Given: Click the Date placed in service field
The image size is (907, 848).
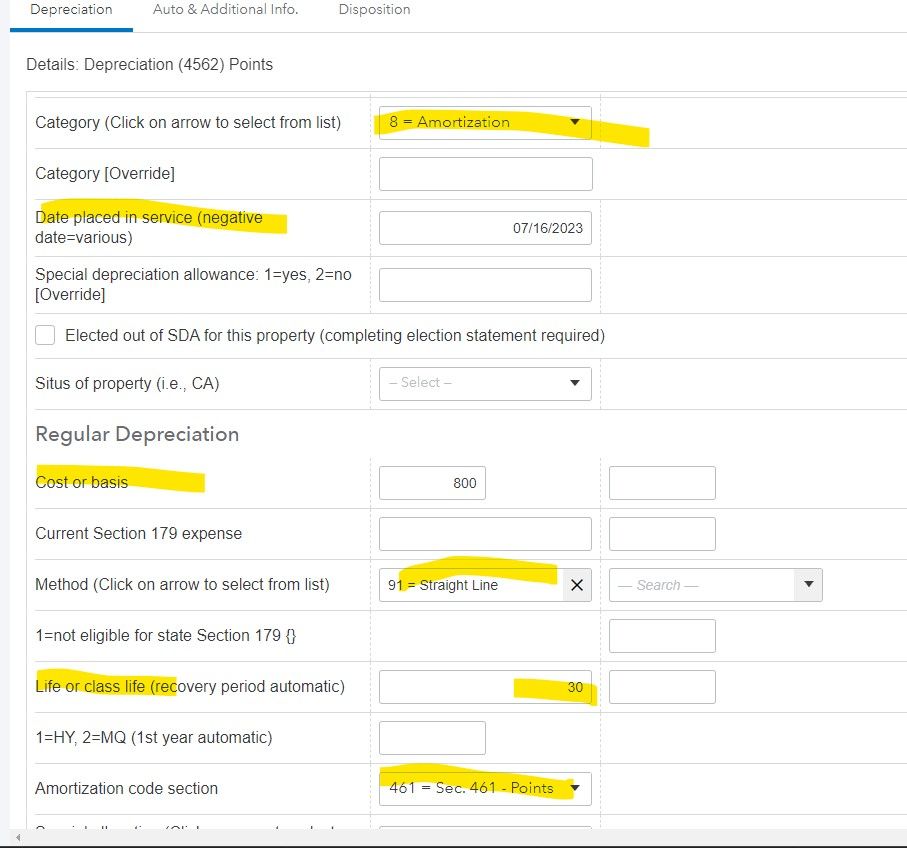Looking at the screenshot, I should [x=485, y=228].
